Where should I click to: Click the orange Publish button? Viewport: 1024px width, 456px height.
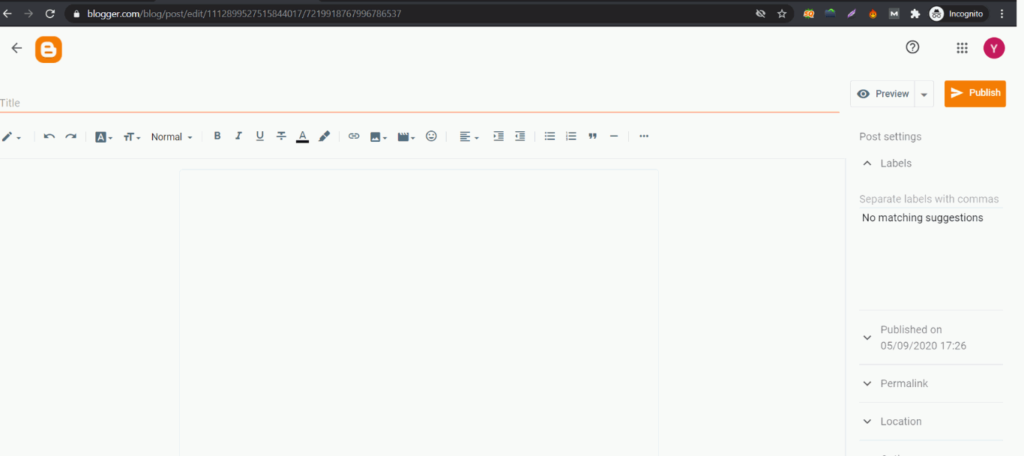975,93
